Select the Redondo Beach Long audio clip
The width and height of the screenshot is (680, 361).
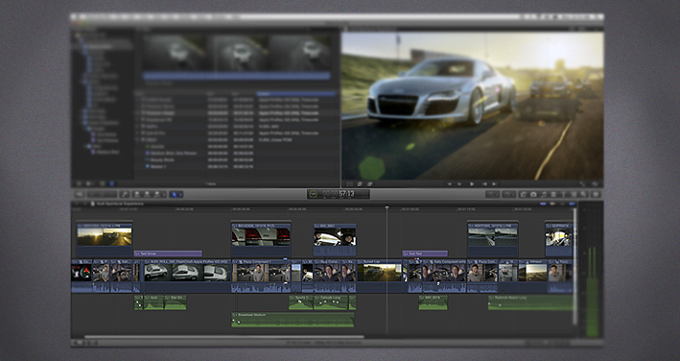pyautogui.click(x=530, y=302)
